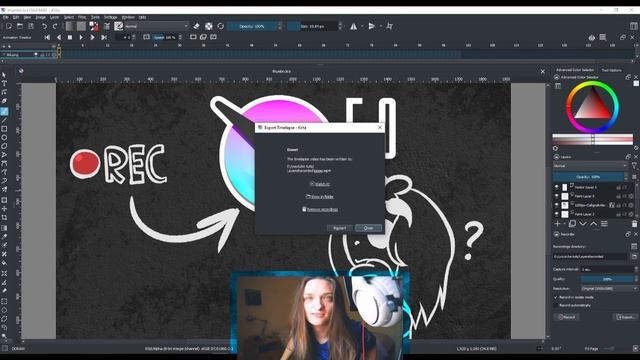640x360 pixels.
Task: Enable the Record automatically checkbox
Action: coord(556,305)
